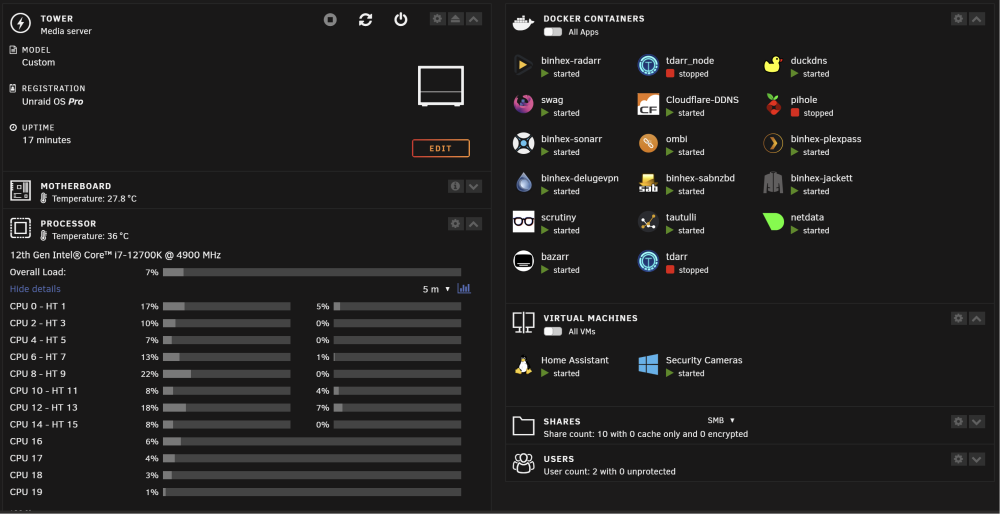Click the tdarr icon beside bazarr

649,261
